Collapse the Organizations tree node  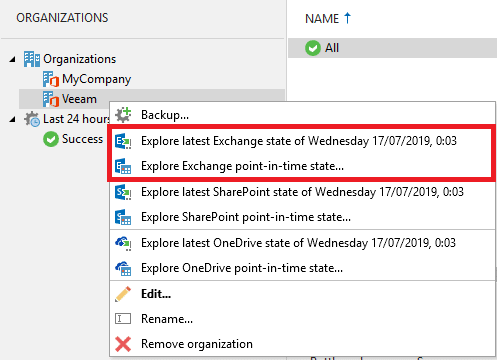tap(13, 59)
